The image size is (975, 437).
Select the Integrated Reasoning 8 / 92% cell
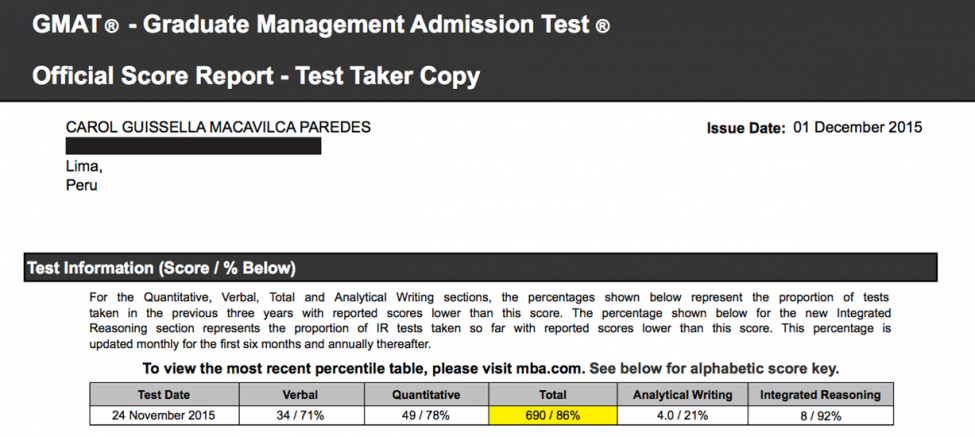[820, 414]
